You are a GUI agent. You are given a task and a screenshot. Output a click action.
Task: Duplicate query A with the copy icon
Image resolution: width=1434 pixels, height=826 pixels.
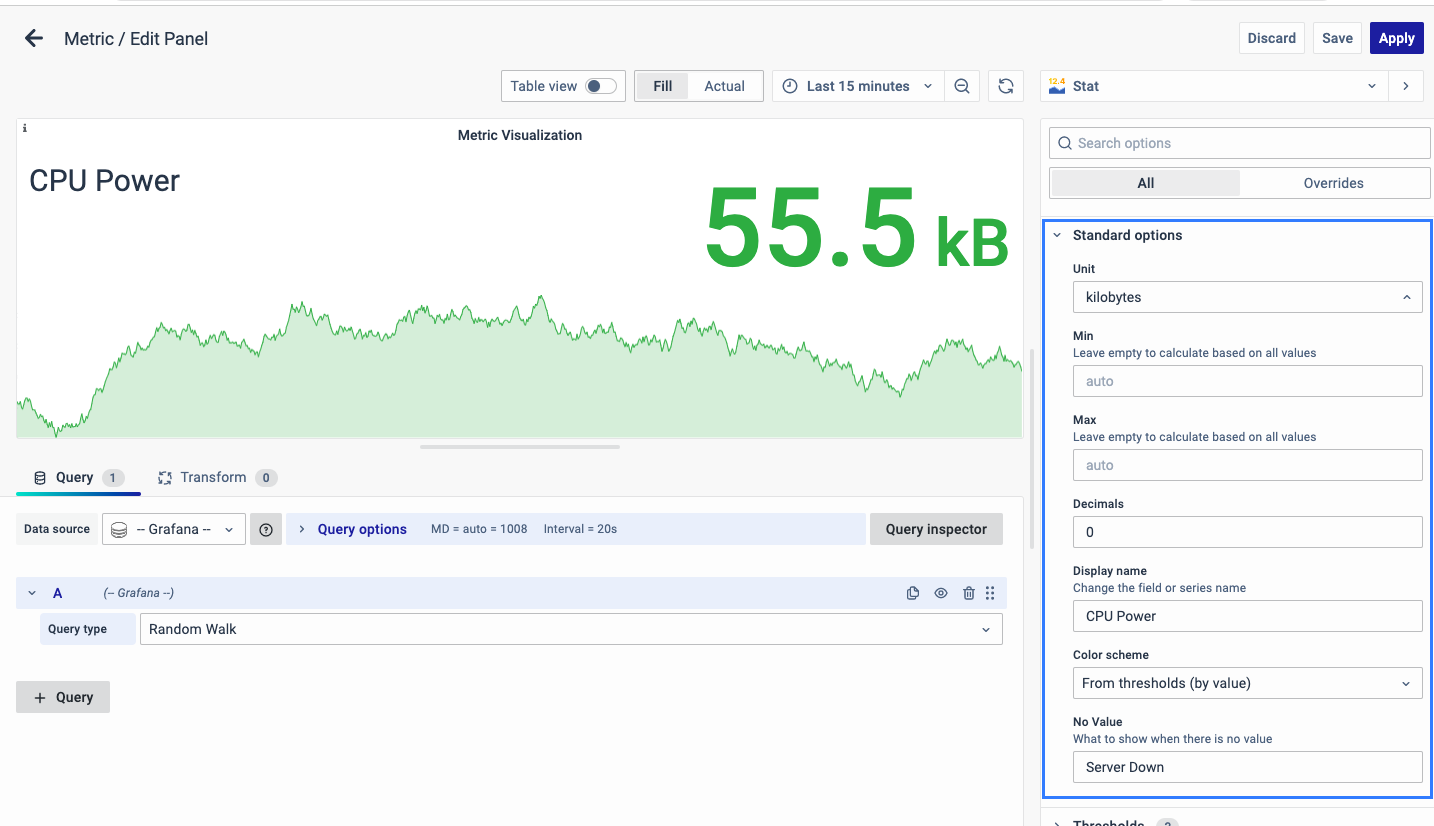(912, 593)
